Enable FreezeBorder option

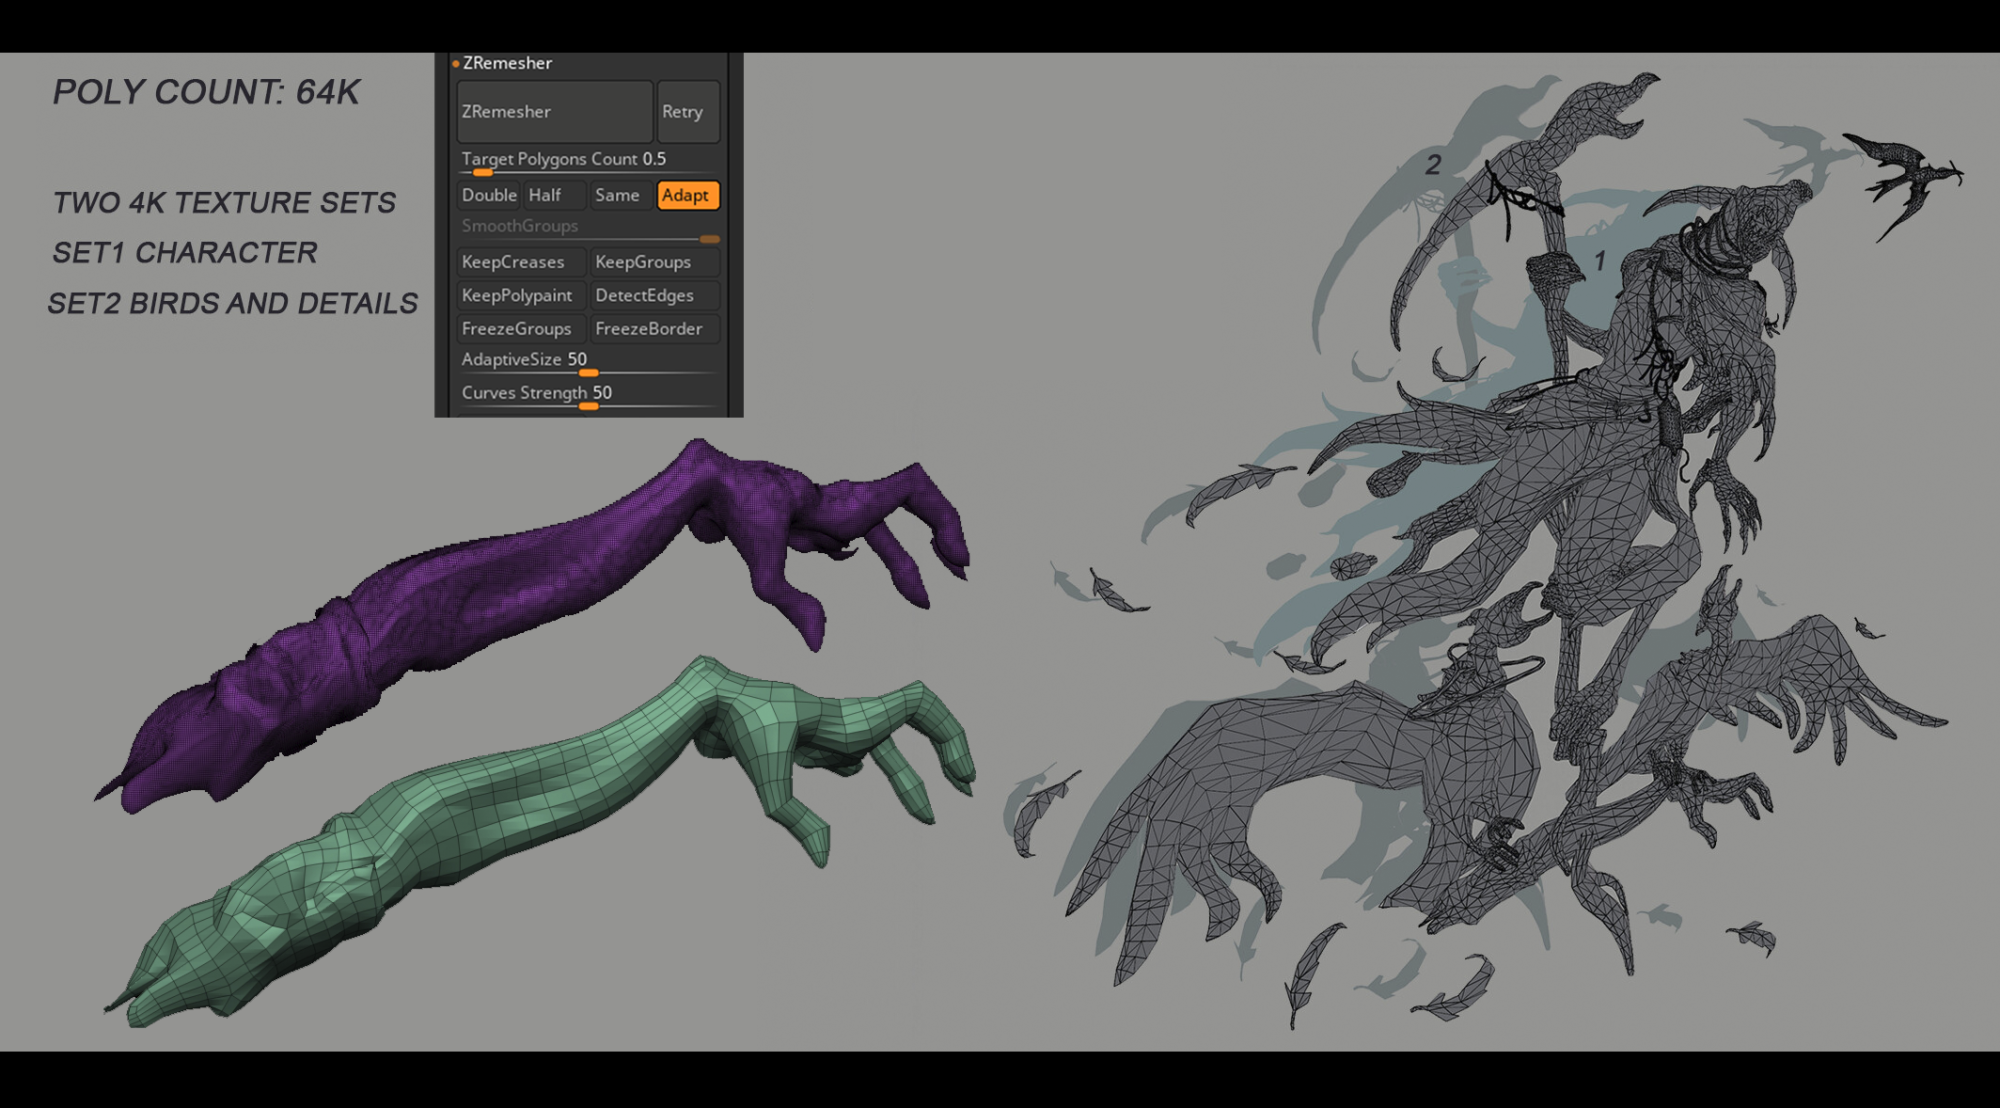point(655,329)
